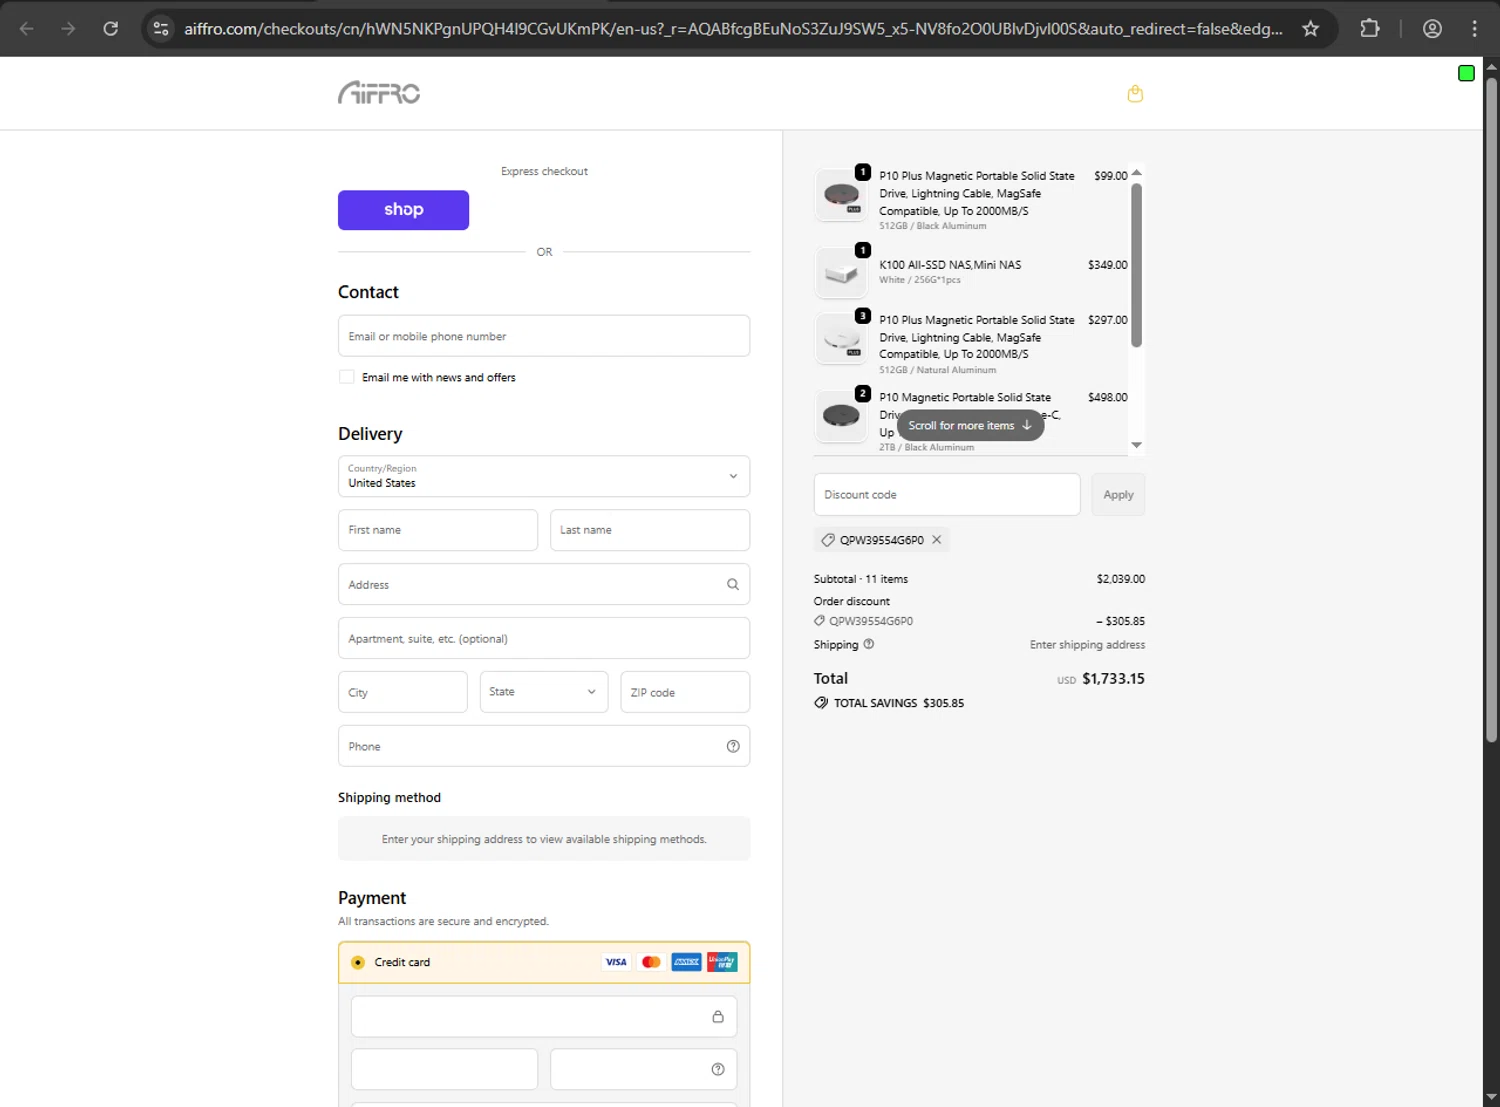The height and width of the screenshot is (1107, 1500).
Task: Click the browser back arrow
Action: point(27,29)
